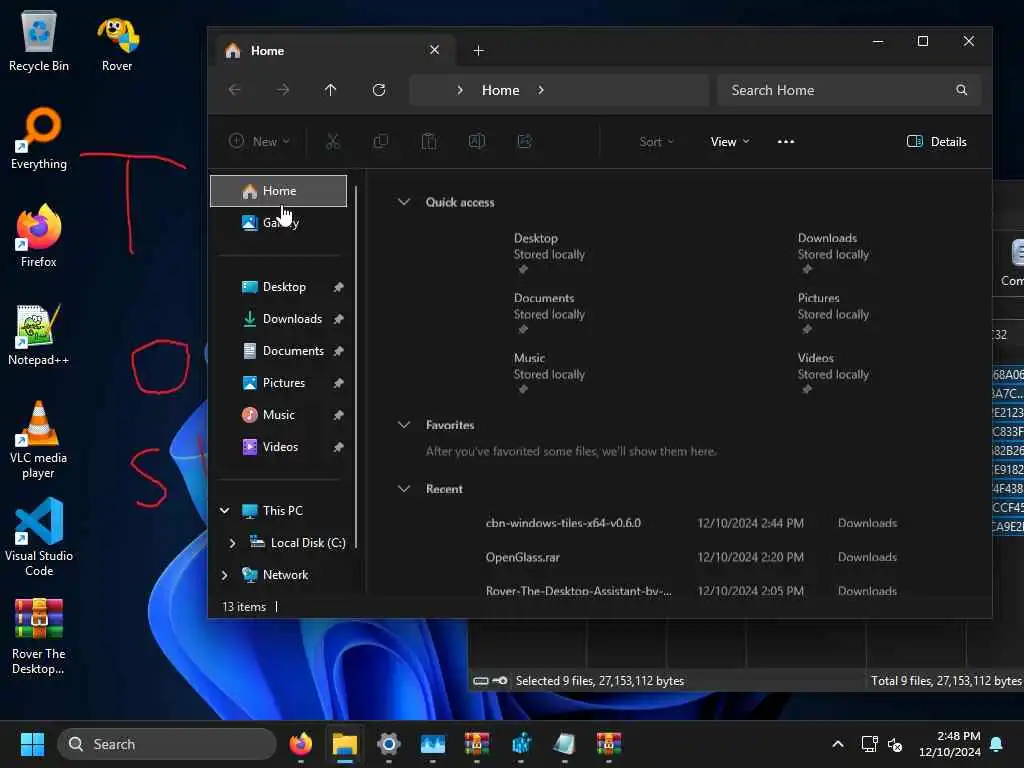1024x768 pixels.
Task: Open Settings gear from the taskbar
Action: [389, 744]
